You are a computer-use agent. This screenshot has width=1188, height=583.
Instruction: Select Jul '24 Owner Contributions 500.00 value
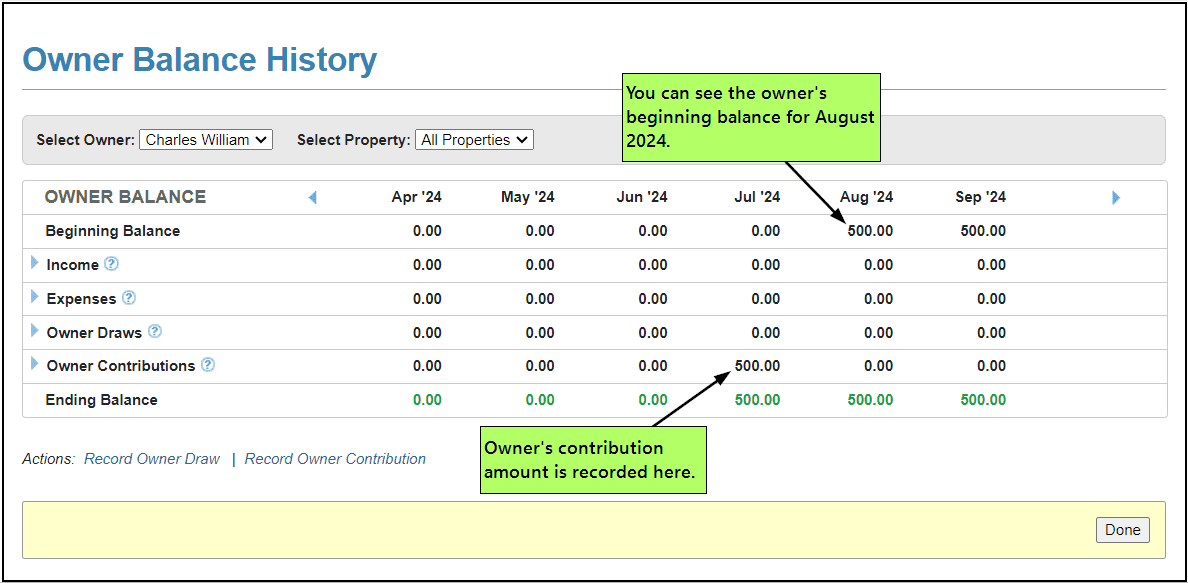[x=757, y=366]
